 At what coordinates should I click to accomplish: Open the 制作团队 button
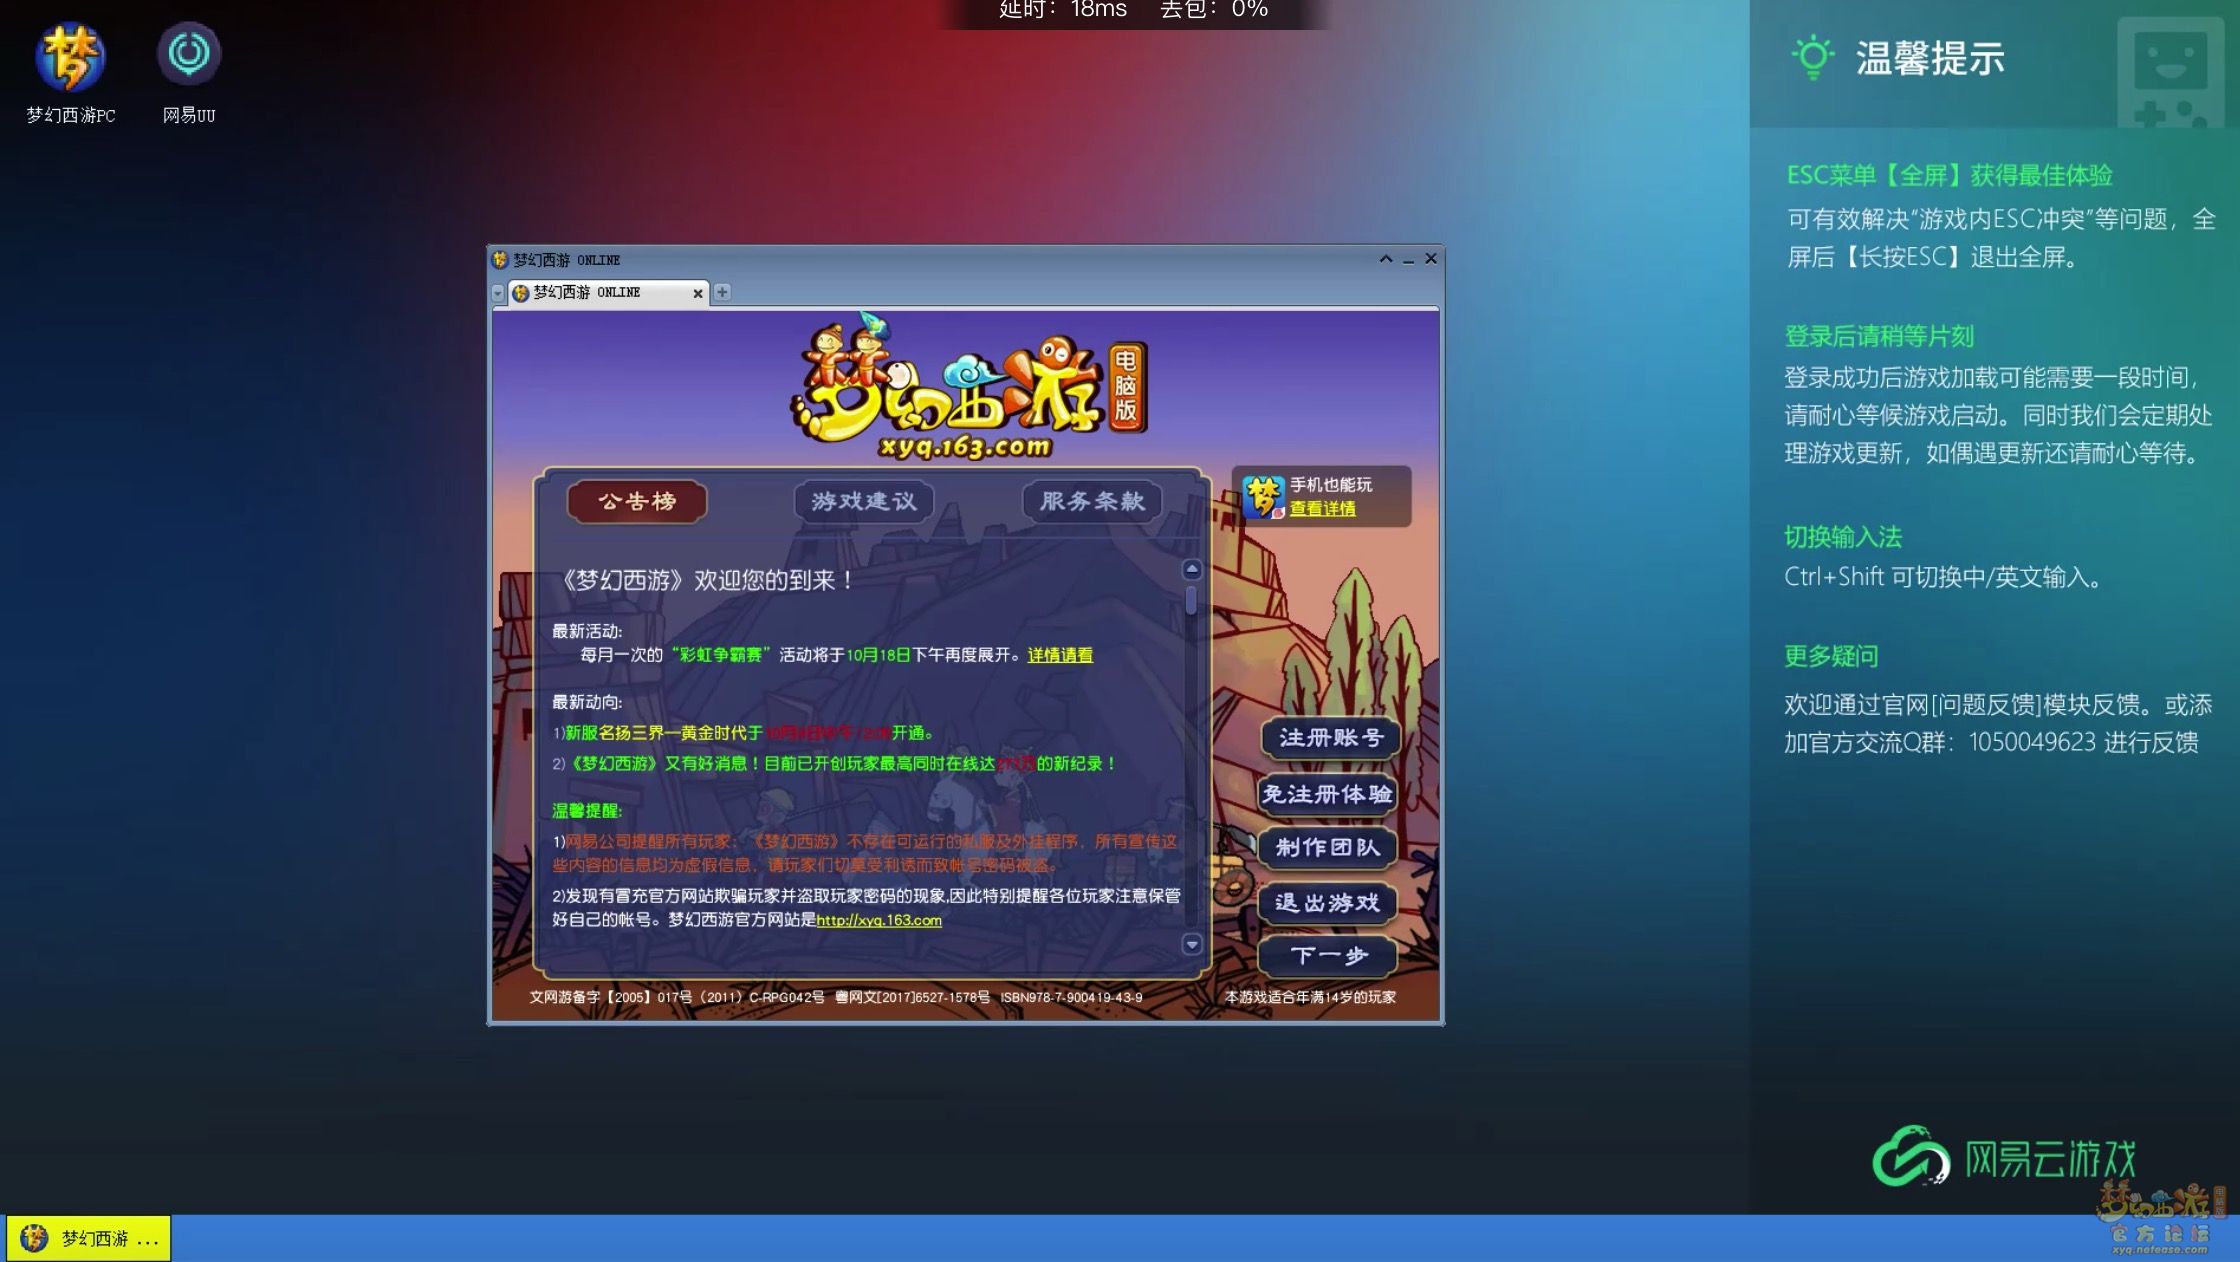tap(1328, 848)
